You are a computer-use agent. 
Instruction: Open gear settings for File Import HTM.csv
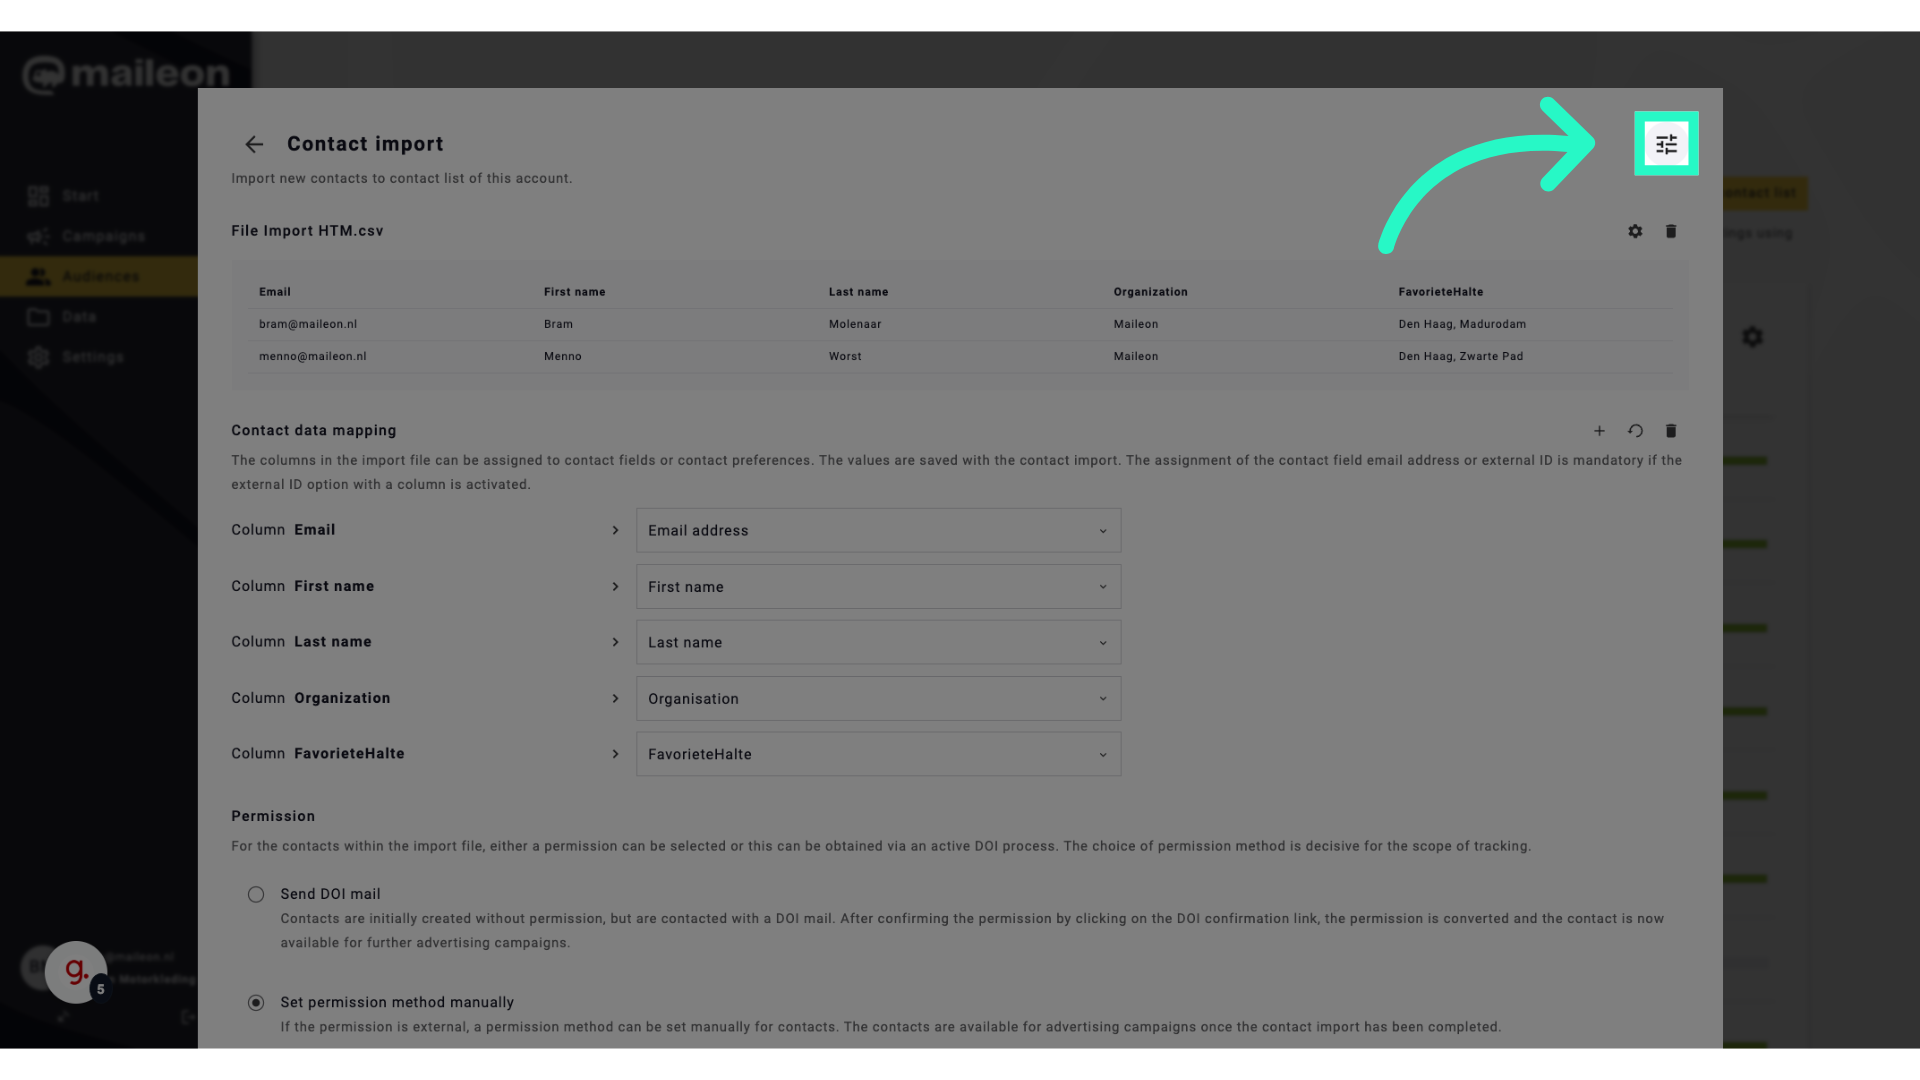[1635, 231]
